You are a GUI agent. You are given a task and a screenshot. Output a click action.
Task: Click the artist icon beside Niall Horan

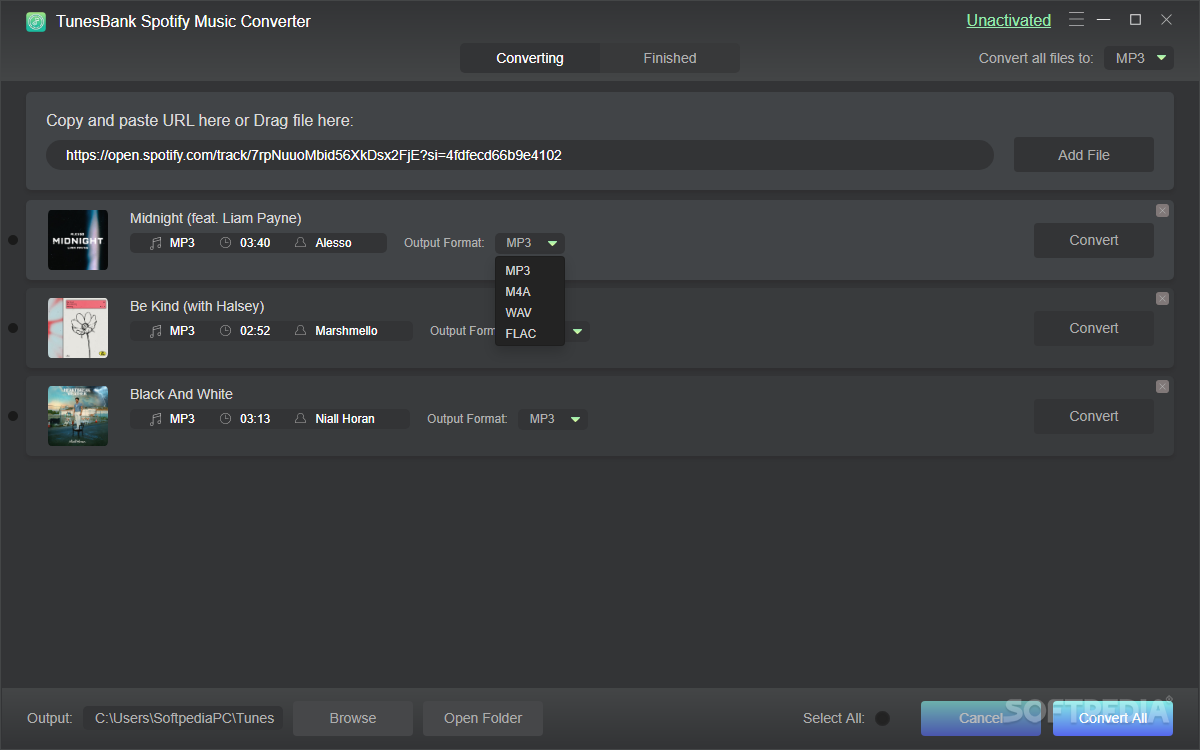click(300, 419)
